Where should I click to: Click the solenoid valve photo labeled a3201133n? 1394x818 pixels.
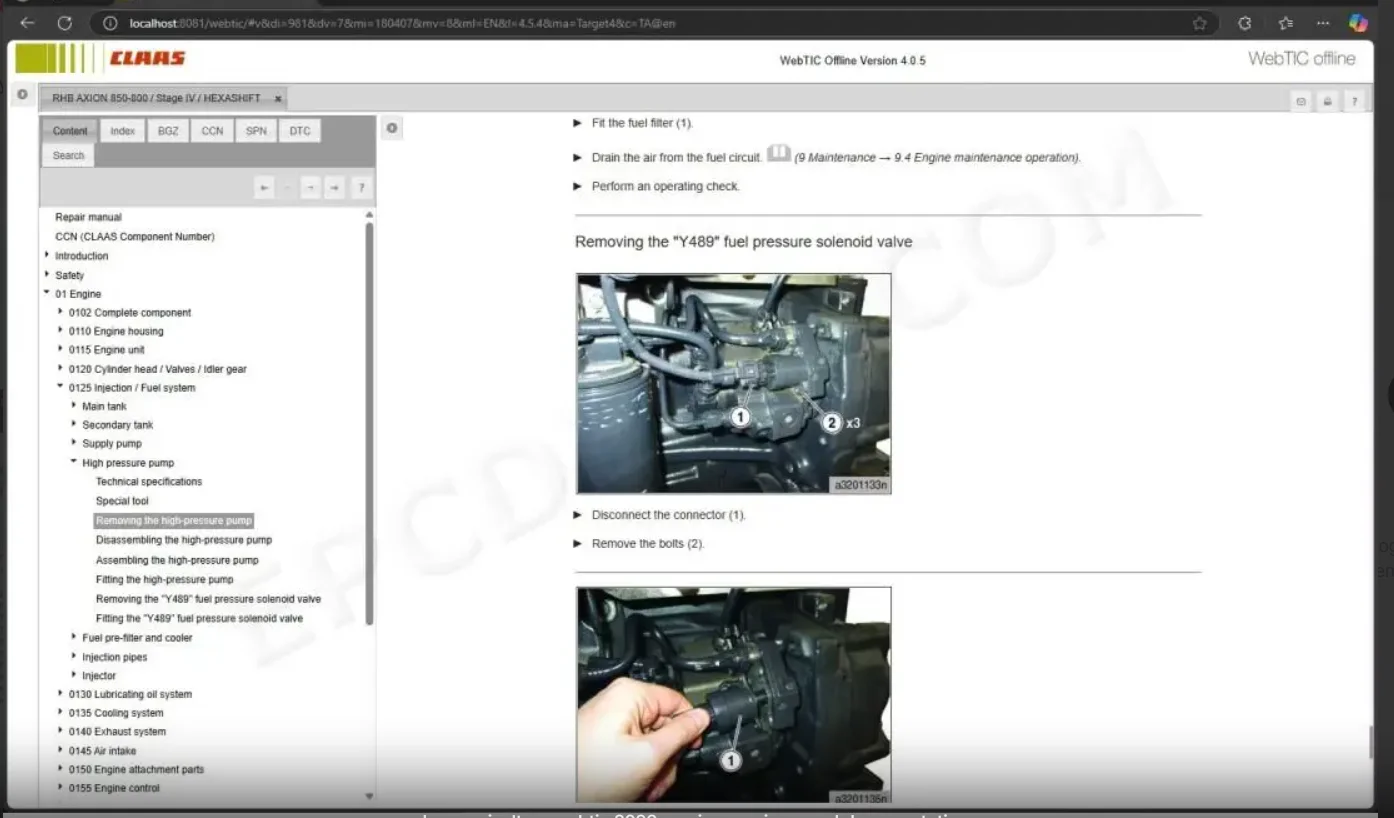tap(734, 384)
